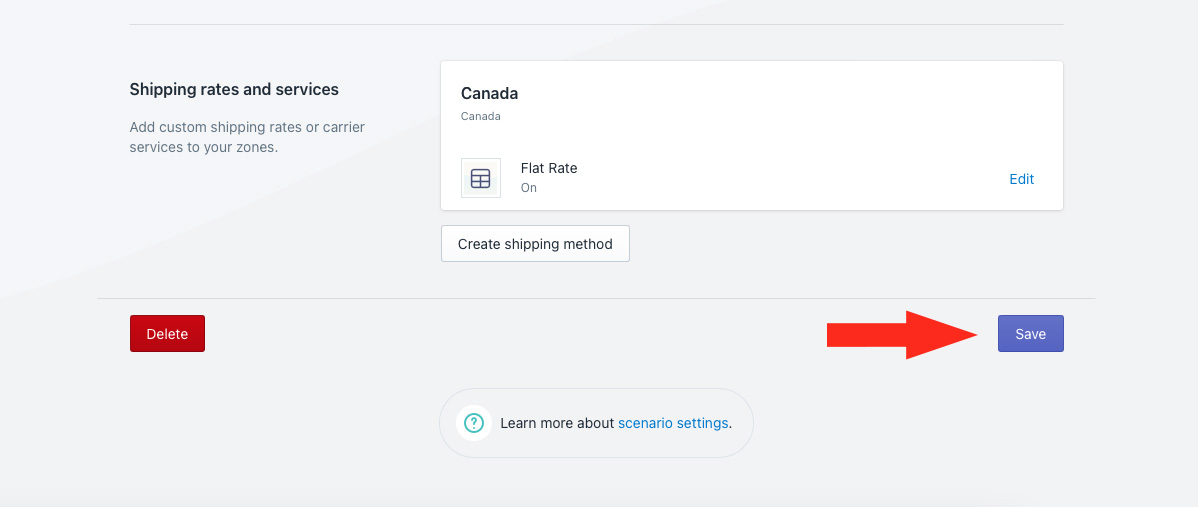Image resolution: width=1198 pixels, height=507 pixels.
Task: Click the question mark help icon
Action: tap(474, 423)
